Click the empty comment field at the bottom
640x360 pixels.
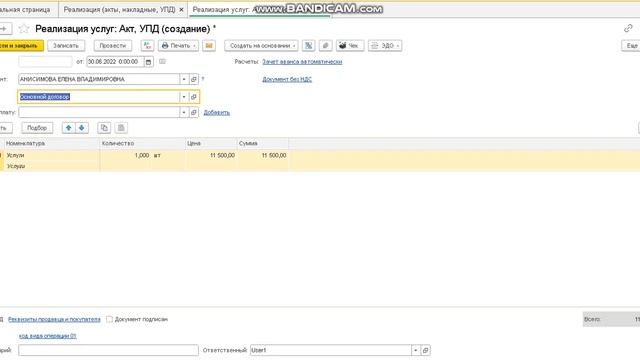tap(108, 350)
